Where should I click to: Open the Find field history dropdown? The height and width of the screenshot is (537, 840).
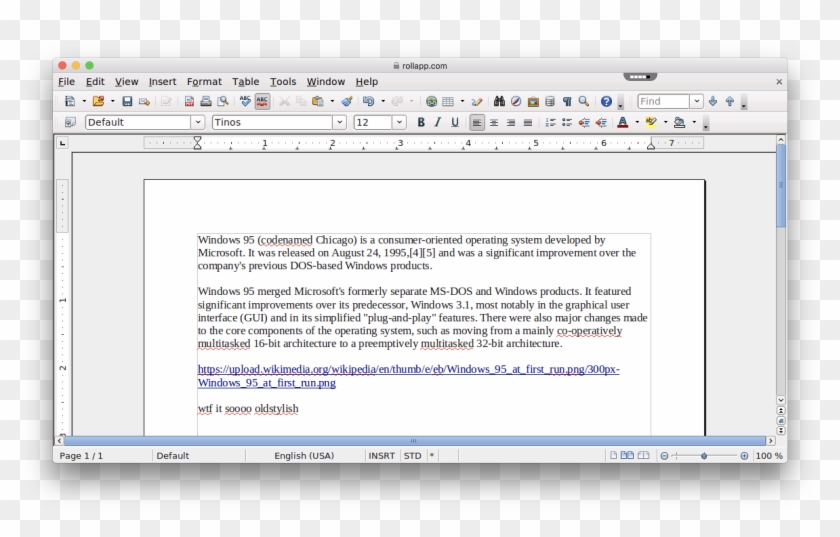[x=696, y=101]
